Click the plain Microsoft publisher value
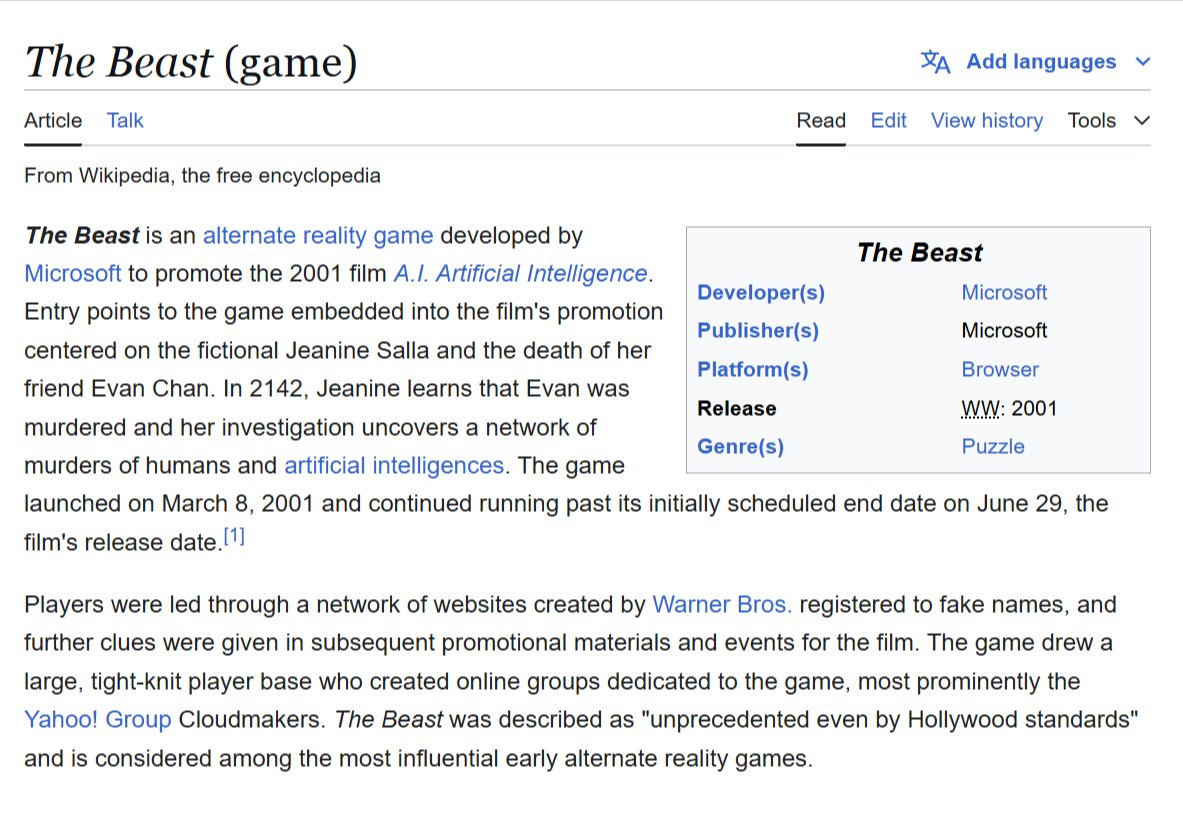The height and width of the screenshot is (819, 1183). 1004,330
